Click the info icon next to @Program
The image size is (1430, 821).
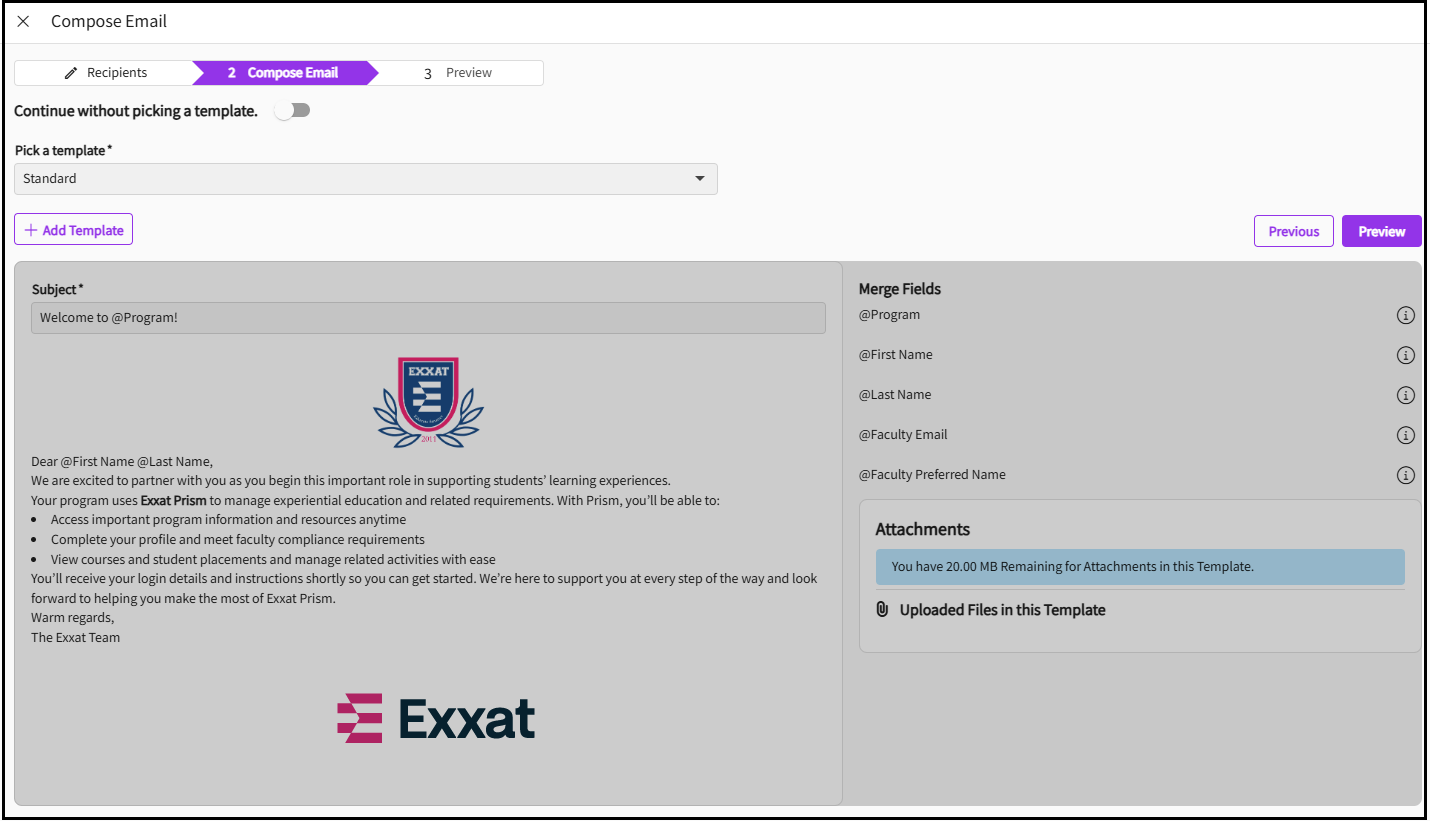point(1405,315)
